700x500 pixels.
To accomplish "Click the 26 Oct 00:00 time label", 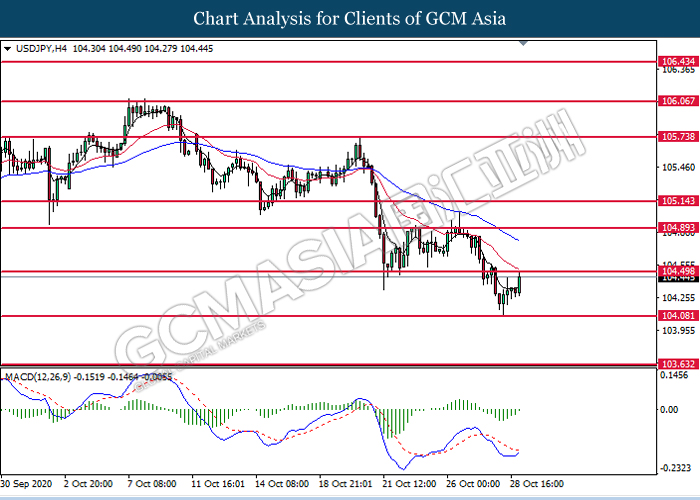I will coord(473,484).
